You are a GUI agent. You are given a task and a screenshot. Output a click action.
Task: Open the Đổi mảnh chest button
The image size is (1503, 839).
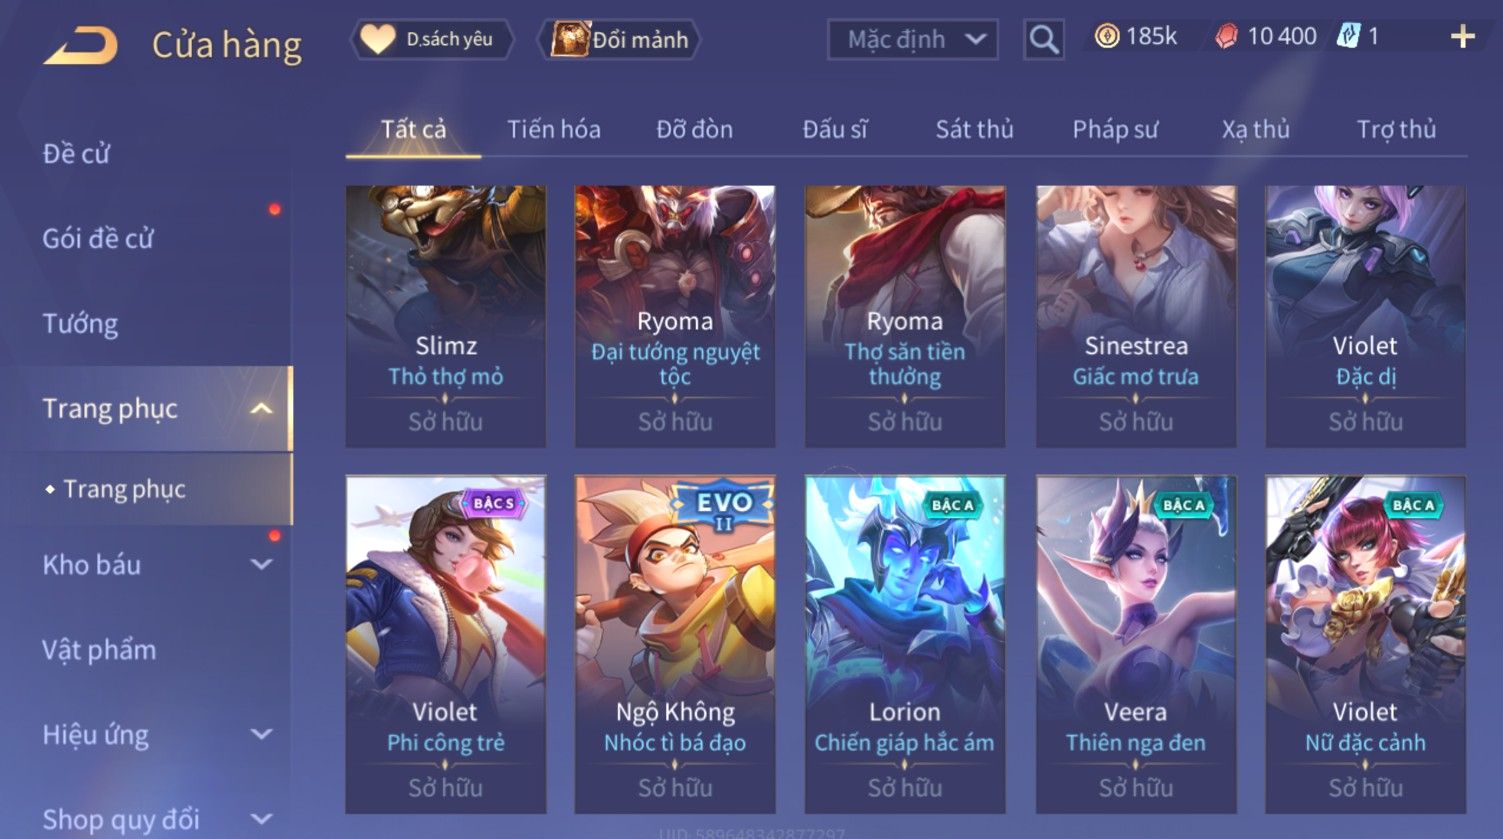[620, 40]
